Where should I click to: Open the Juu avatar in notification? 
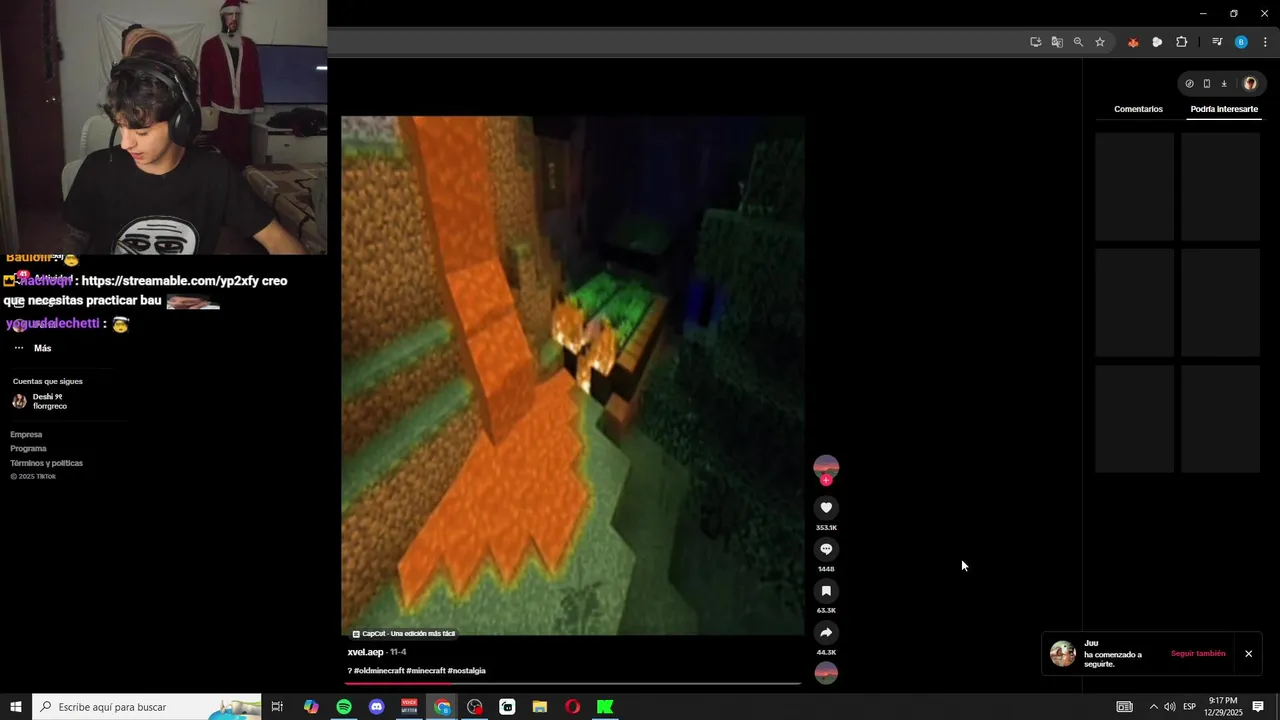[x=1063, y=654]
